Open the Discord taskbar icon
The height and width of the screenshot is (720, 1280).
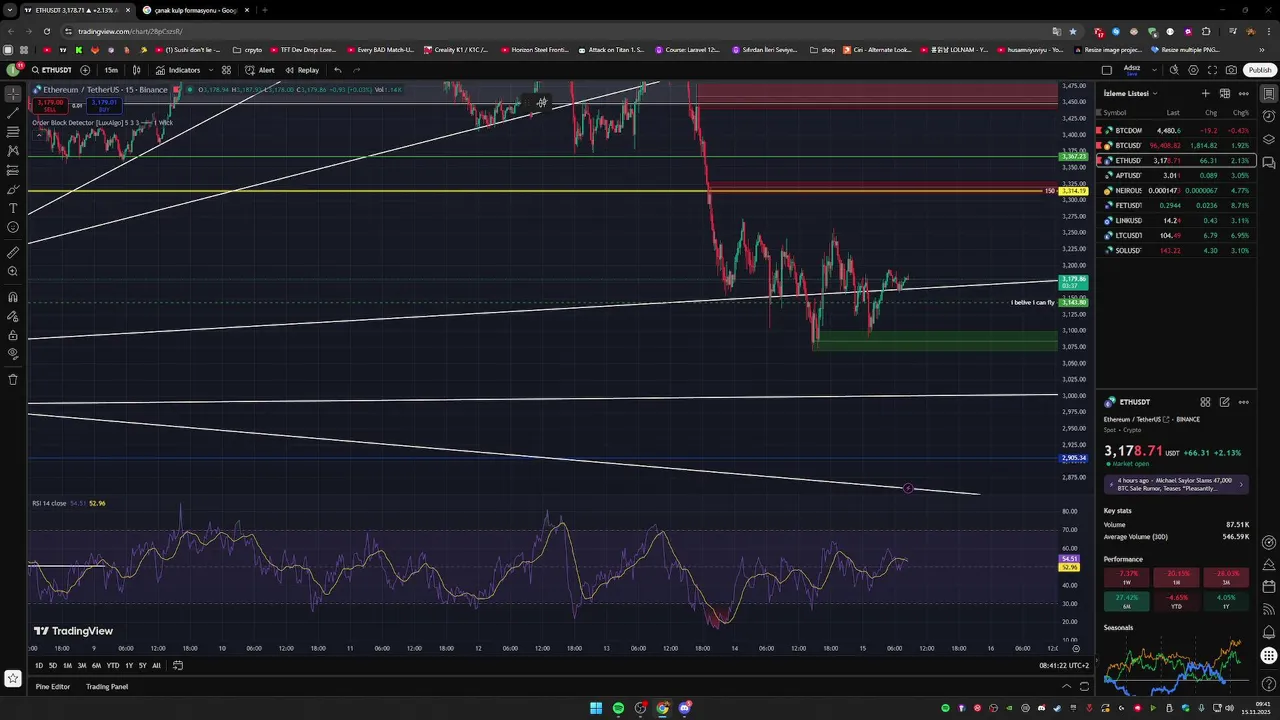tap(685, 708)
